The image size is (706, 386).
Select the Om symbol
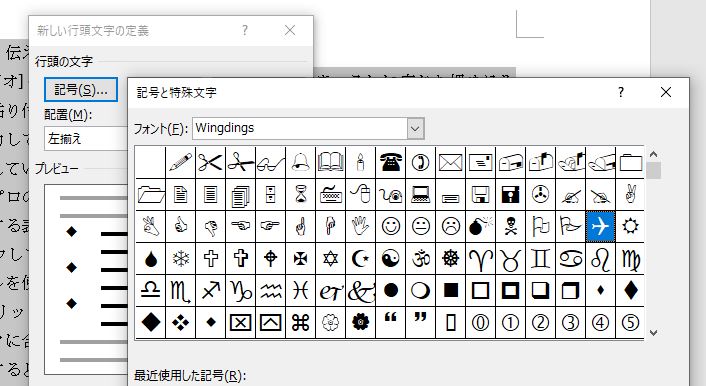click(421, 259)
